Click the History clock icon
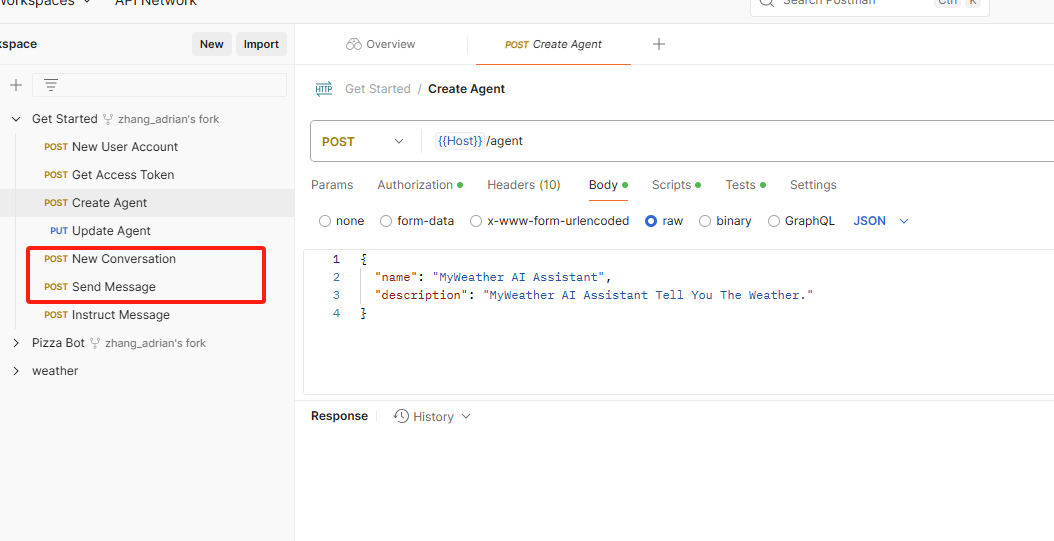The width and height of the screenshot is (1054, 541). click(401, 416)
